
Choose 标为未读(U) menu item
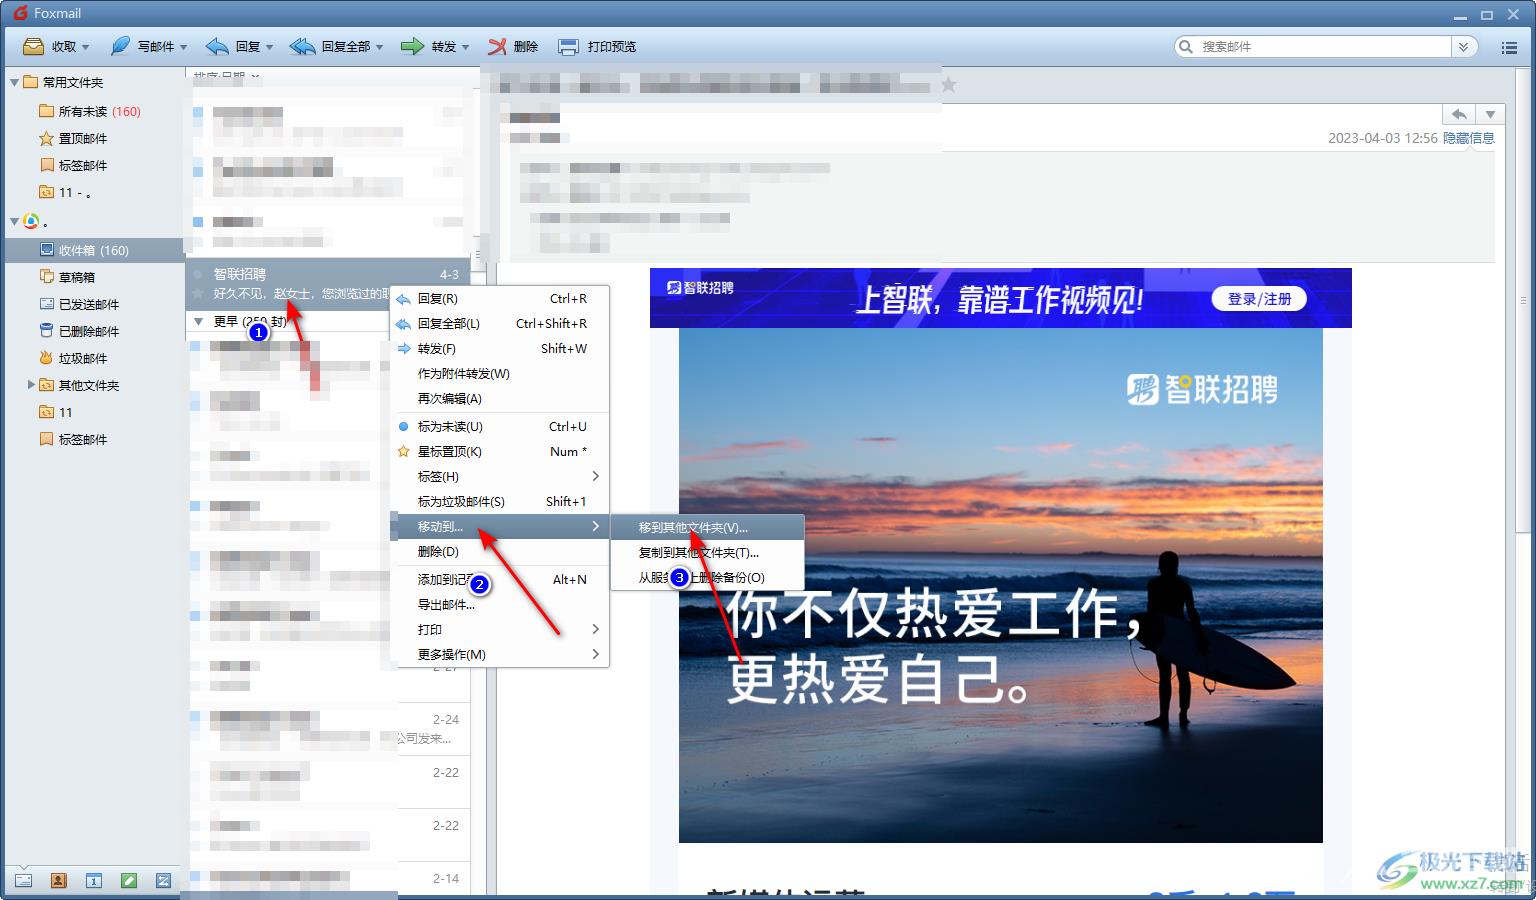(500, 426)
